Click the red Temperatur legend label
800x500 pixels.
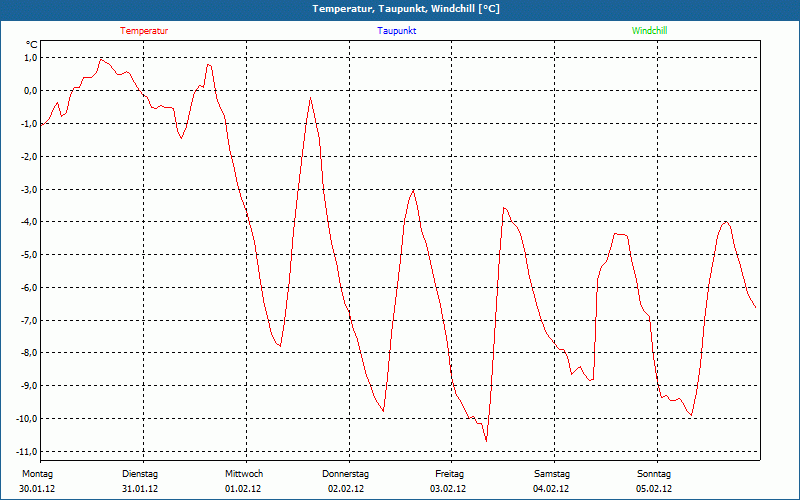click(x=144, y=31)
